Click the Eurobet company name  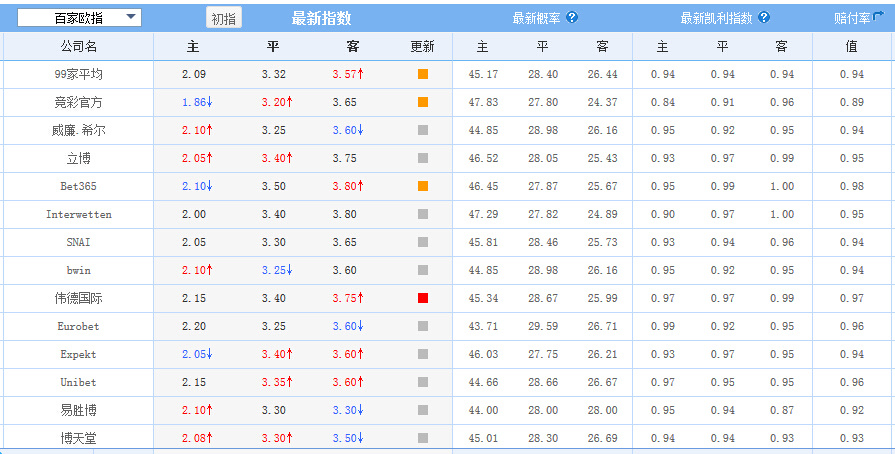79,326
